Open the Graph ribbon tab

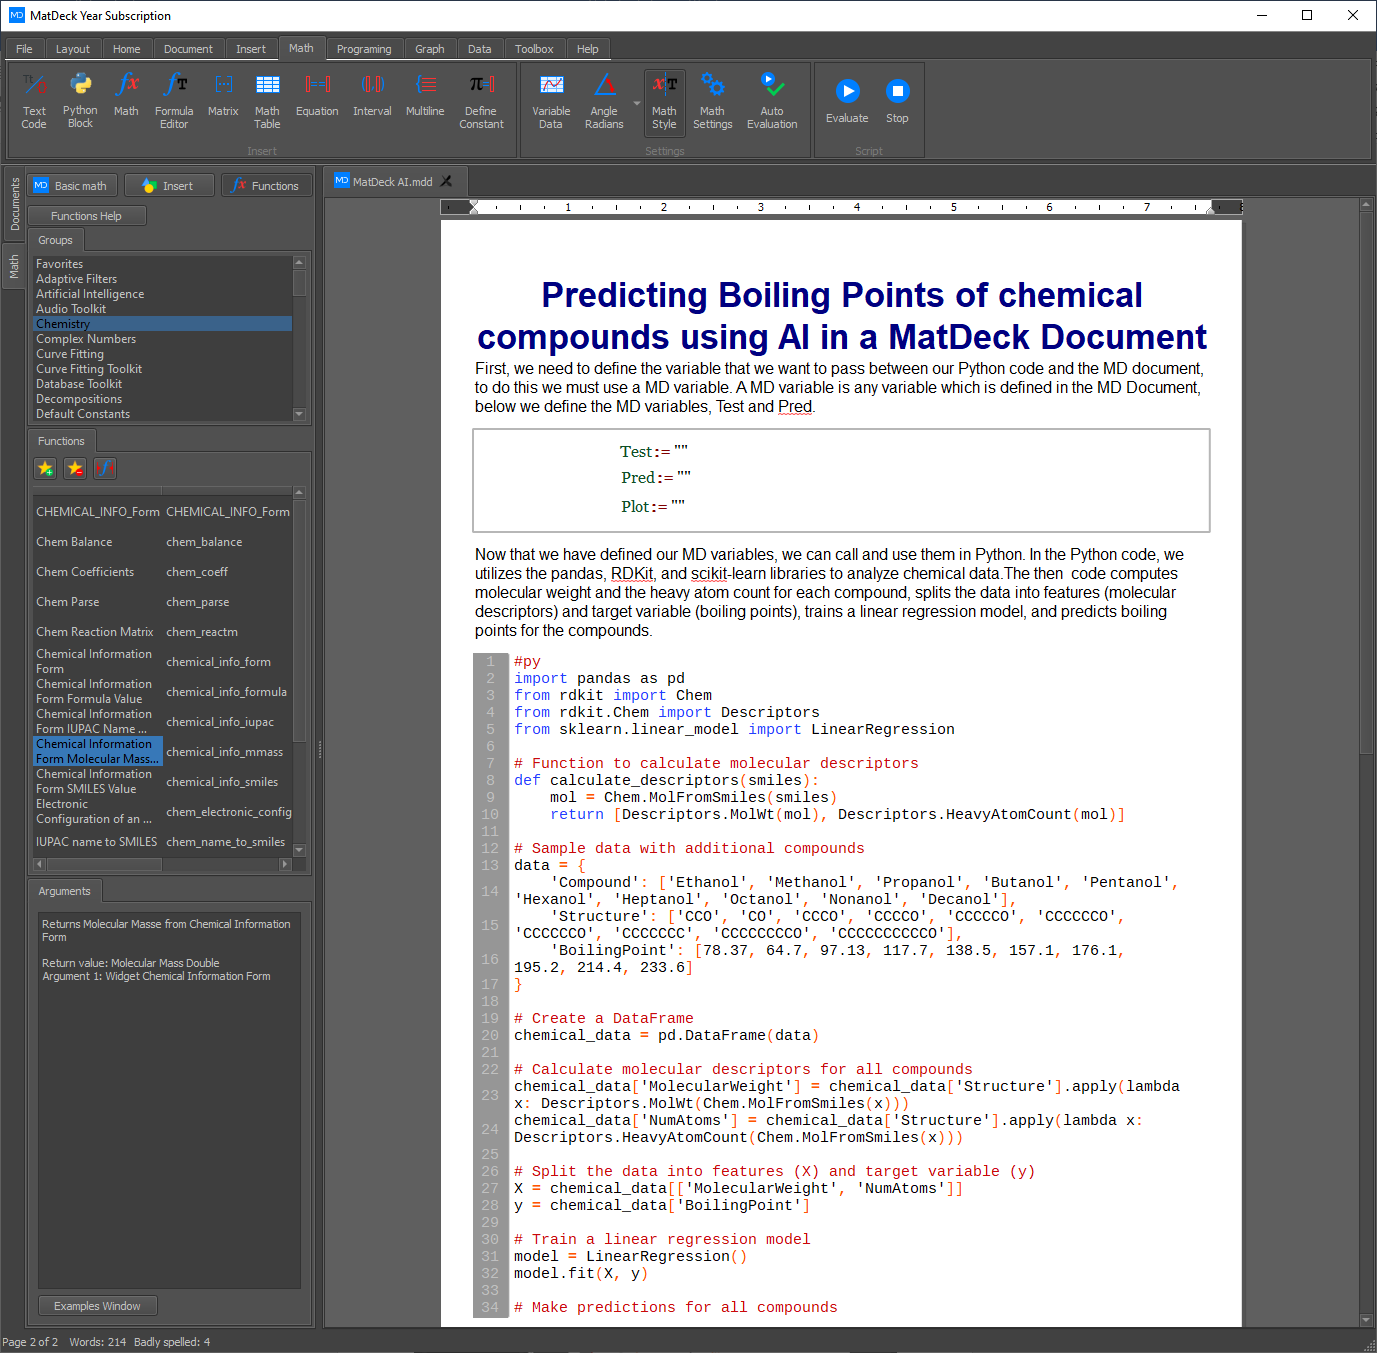(430, 49)
